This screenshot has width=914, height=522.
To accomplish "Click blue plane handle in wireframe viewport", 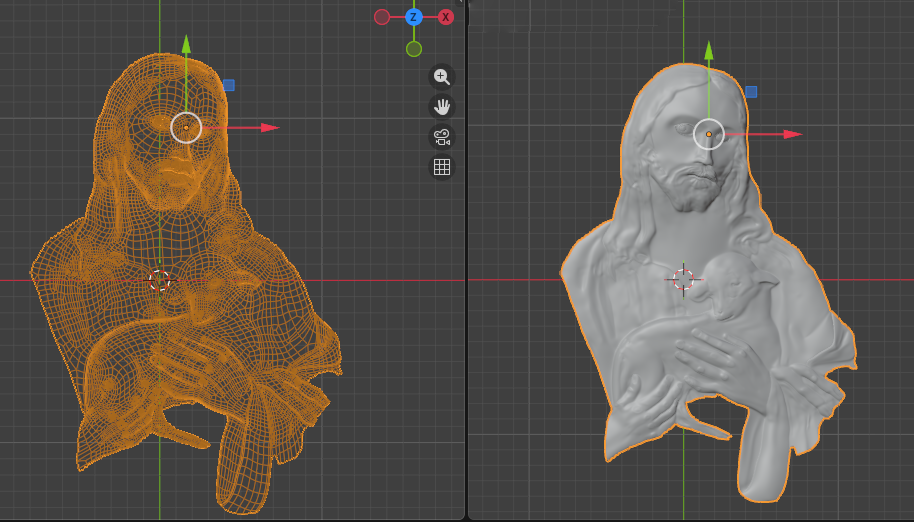I will pos(229,86).
